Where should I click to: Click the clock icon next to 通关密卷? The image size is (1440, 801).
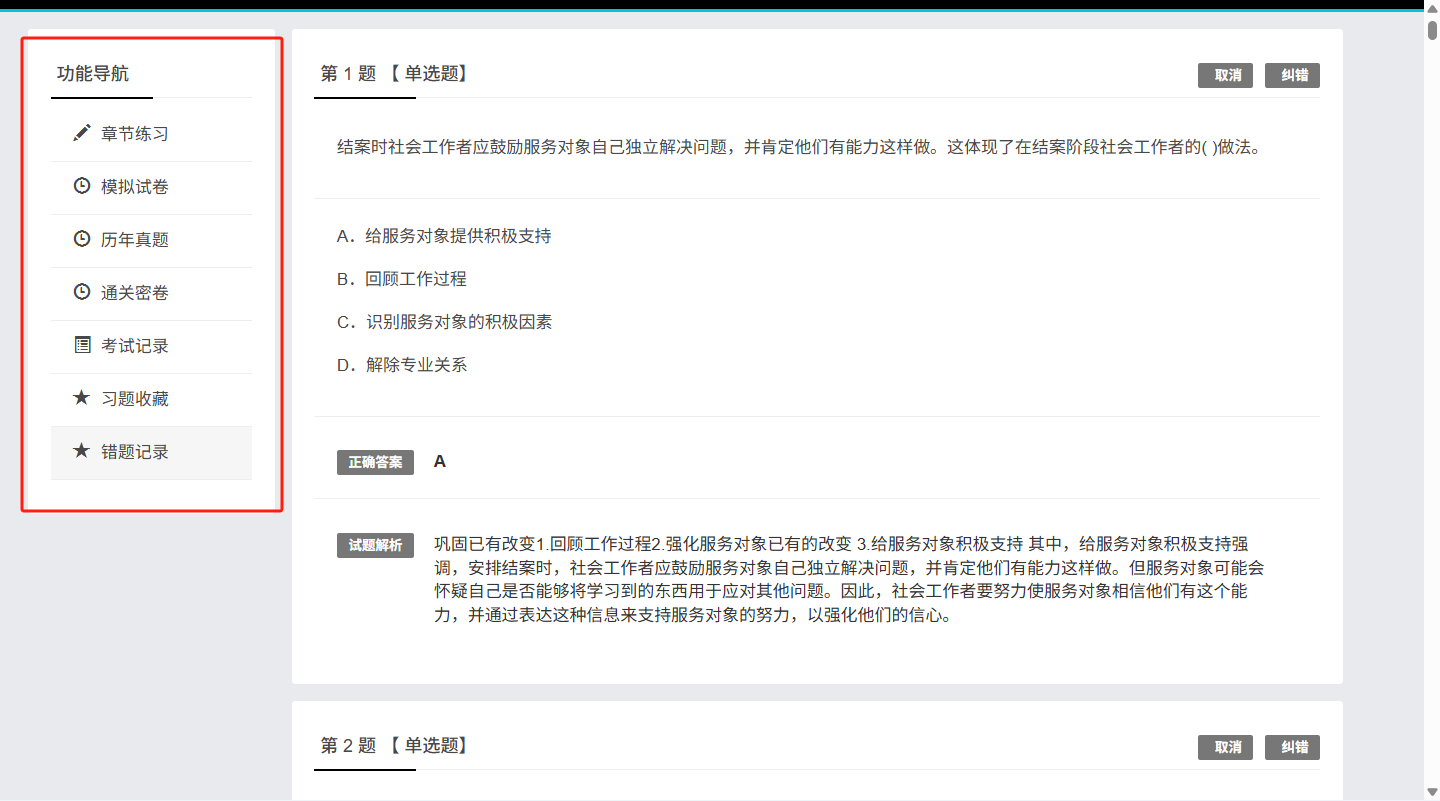click(82, 292)
